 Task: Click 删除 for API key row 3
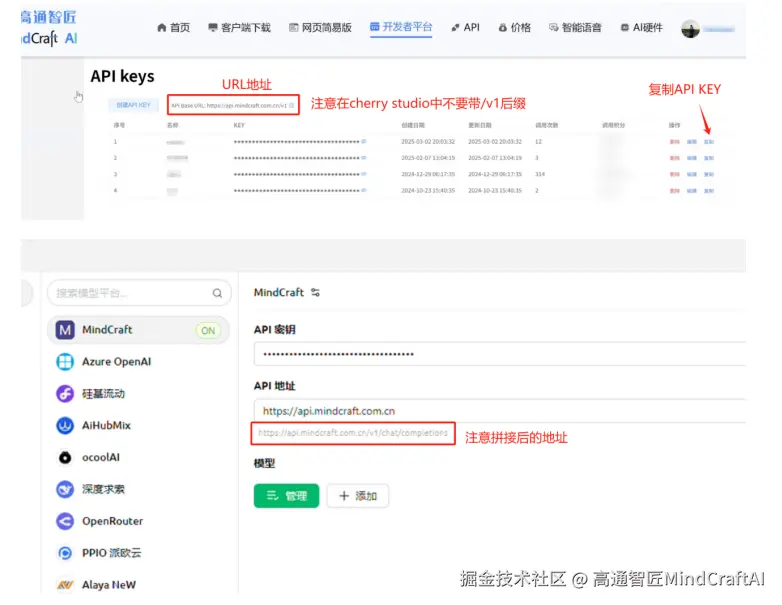click(x=674, y=174)
